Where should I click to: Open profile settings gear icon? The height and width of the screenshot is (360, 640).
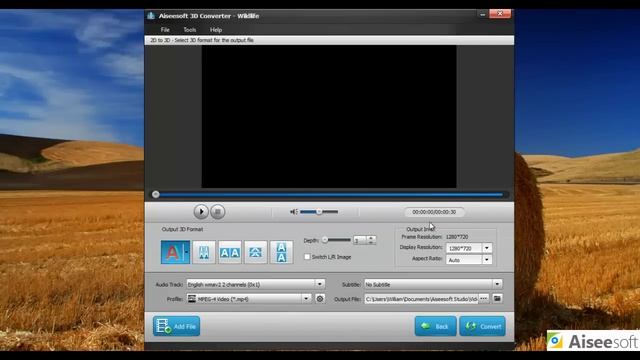click(320, 299)
